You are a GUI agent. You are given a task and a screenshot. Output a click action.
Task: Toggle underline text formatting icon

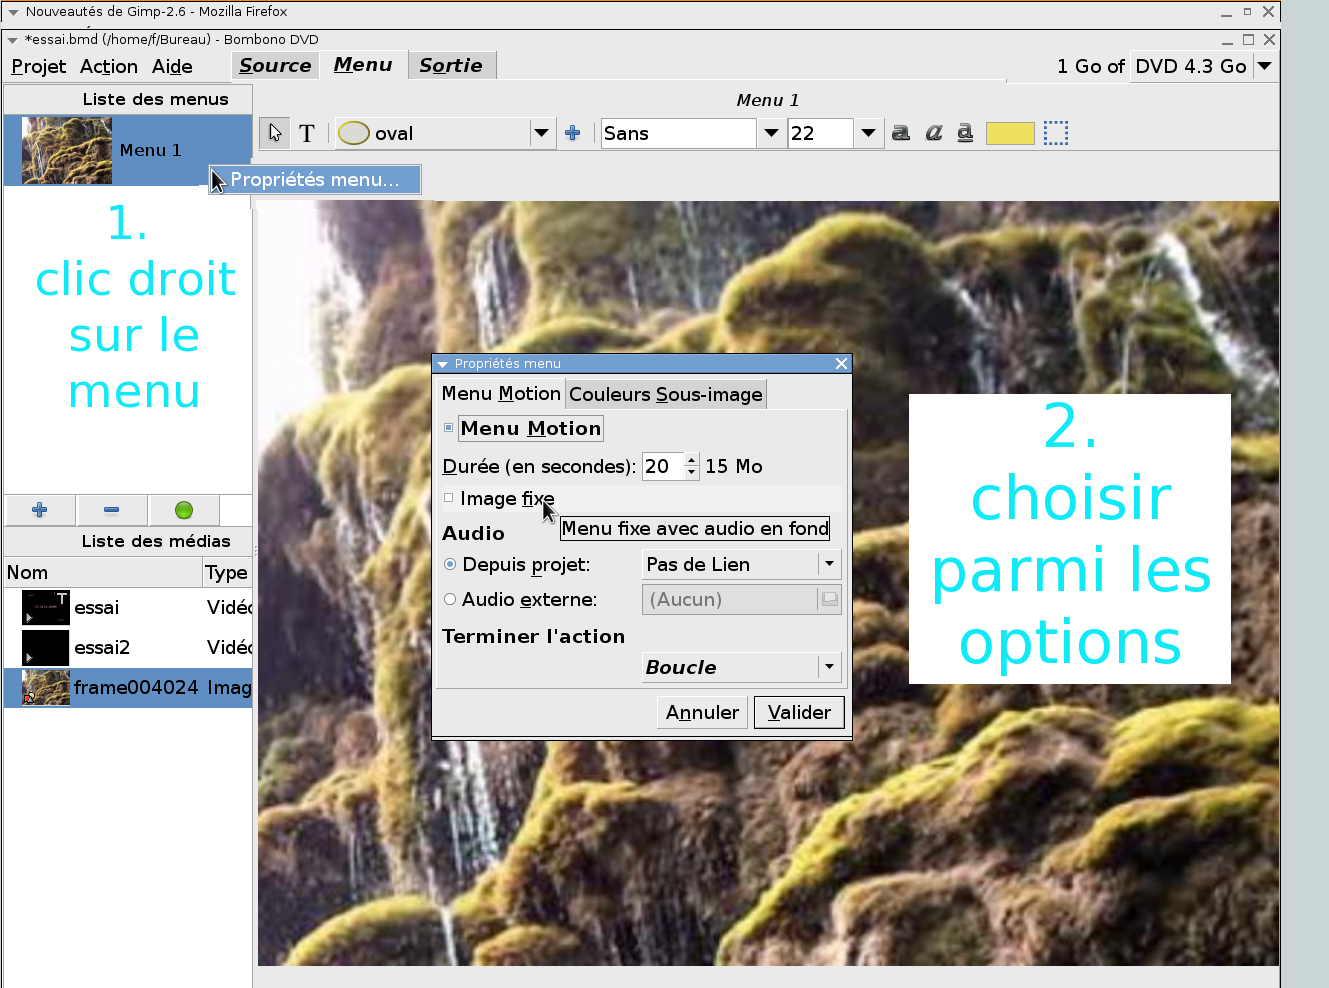[965, 133]
